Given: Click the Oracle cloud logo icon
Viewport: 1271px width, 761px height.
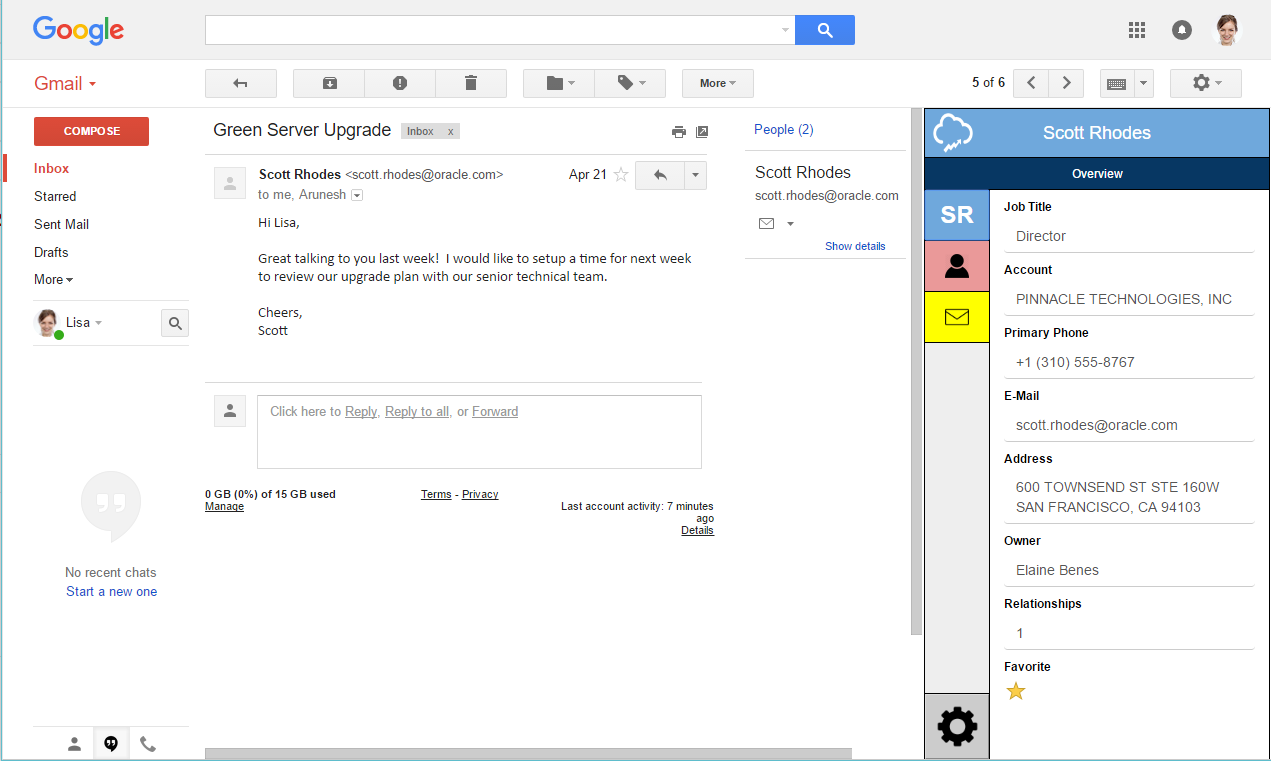Looking at the screenshot, I should click(952, 132).
